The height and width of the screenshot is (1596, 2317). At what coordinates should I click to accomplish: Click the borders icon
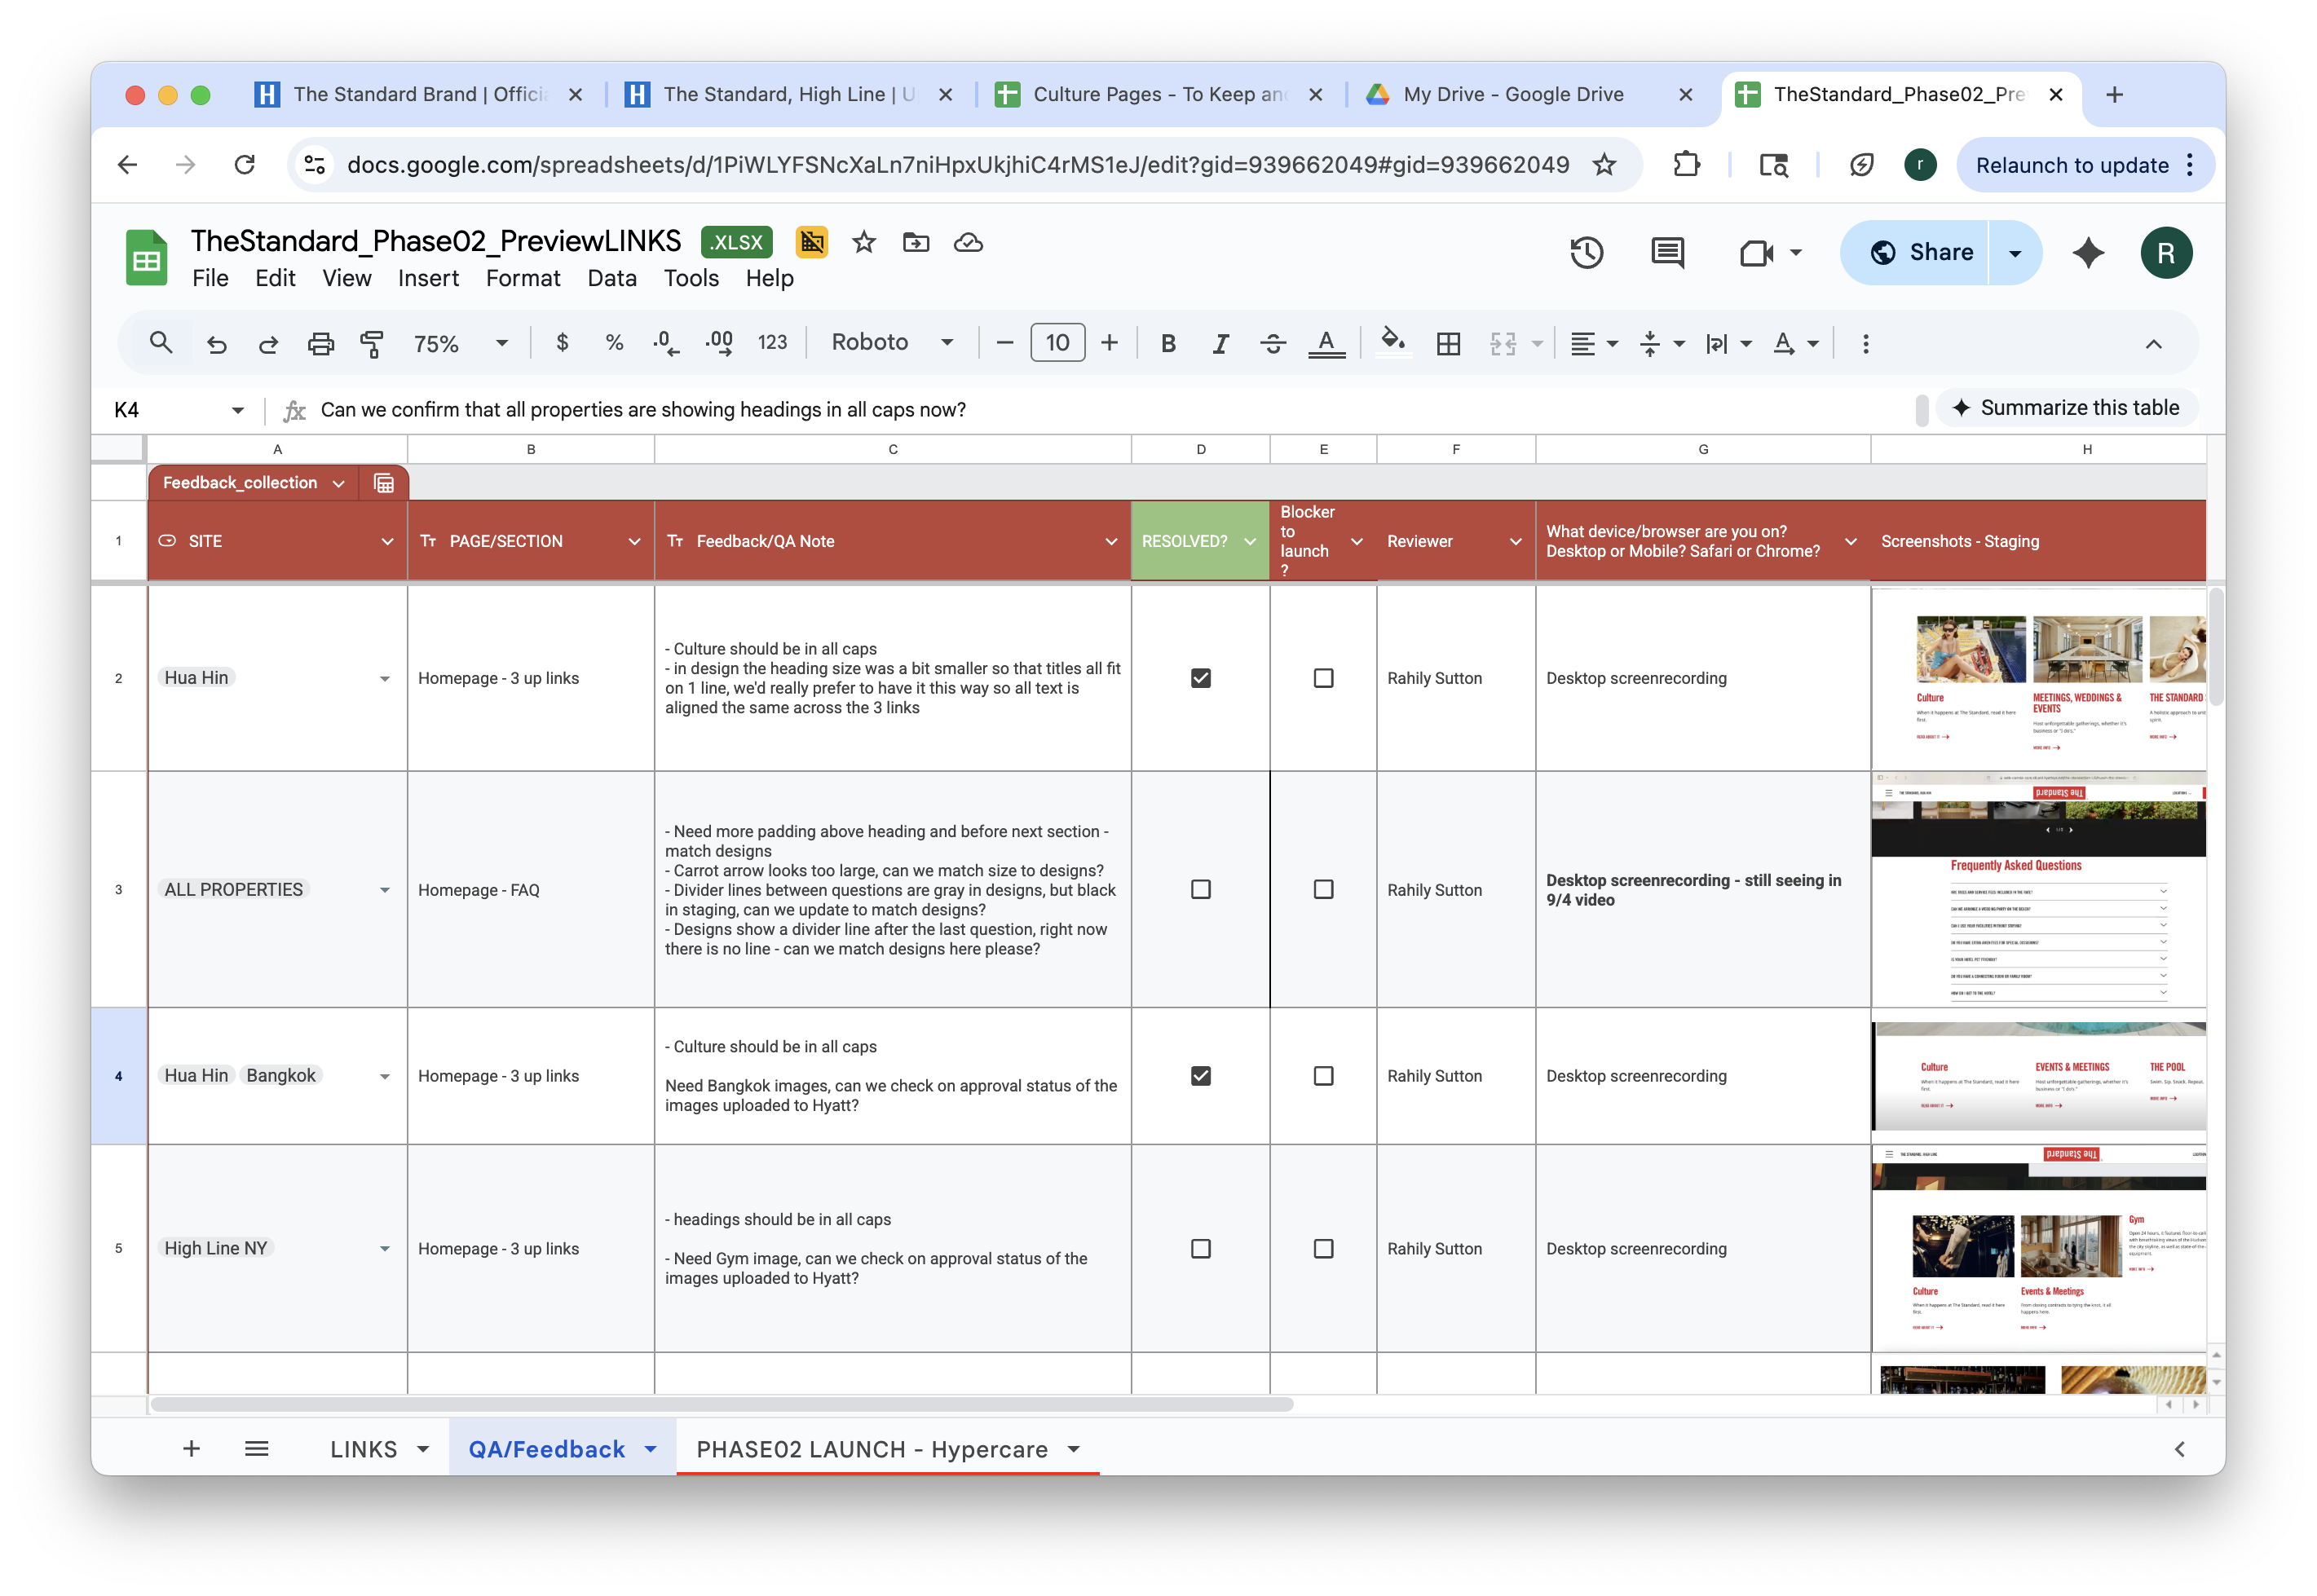[x=1448, y=344]
